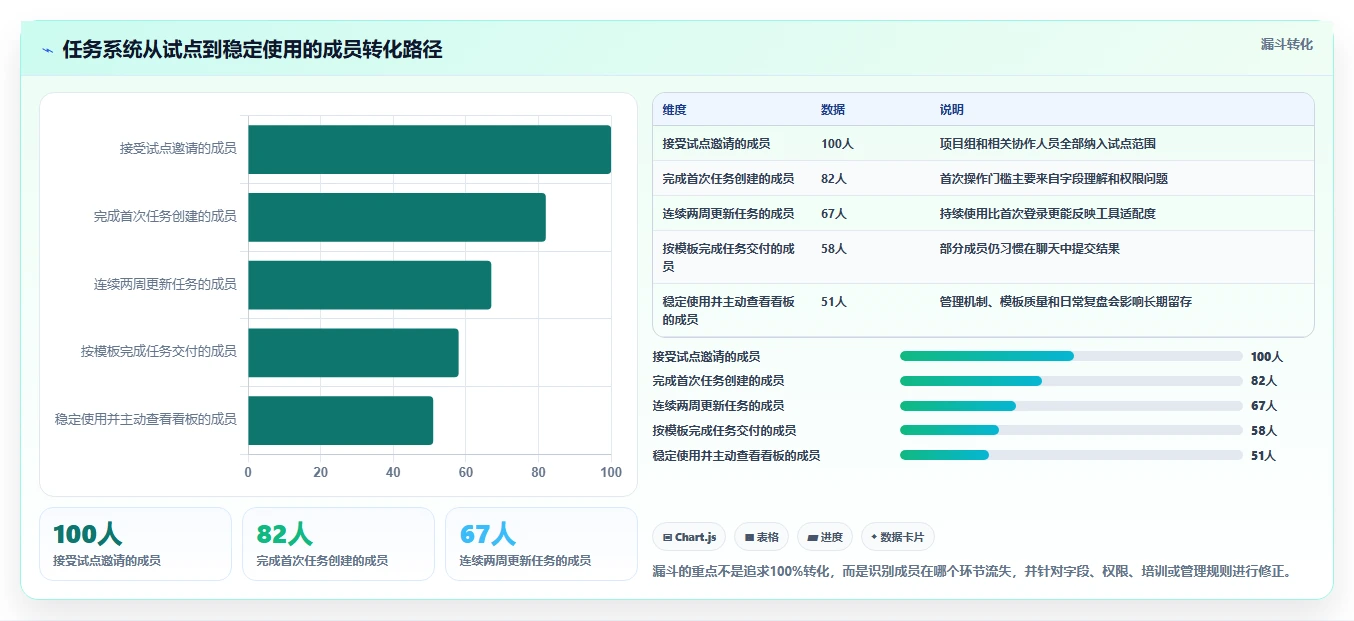1354x621 pixels.
Task: Click progress list label 按模板完成任务交付的成员
Action: 724,431
